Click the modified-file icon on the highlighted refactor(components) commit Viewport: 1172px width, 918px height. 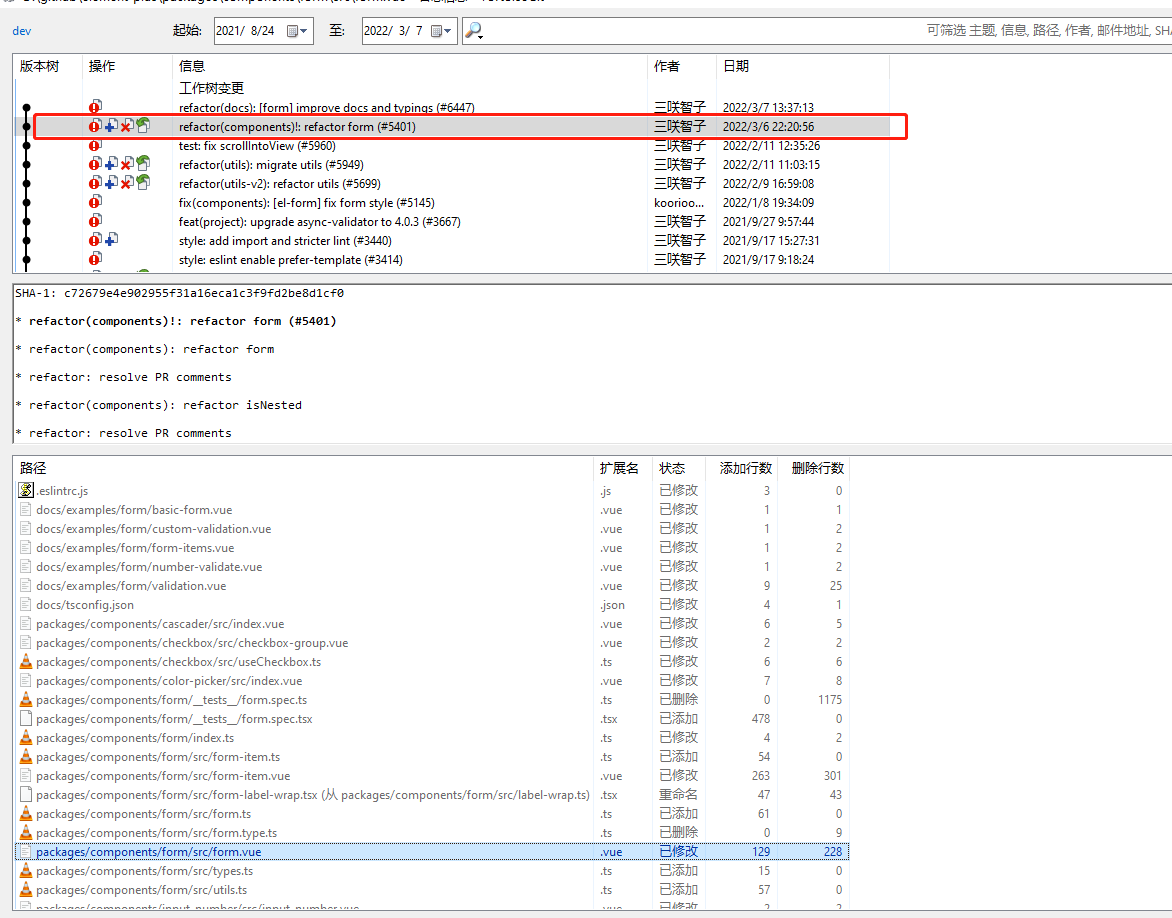pyautogui.click(x=94, y=126)
